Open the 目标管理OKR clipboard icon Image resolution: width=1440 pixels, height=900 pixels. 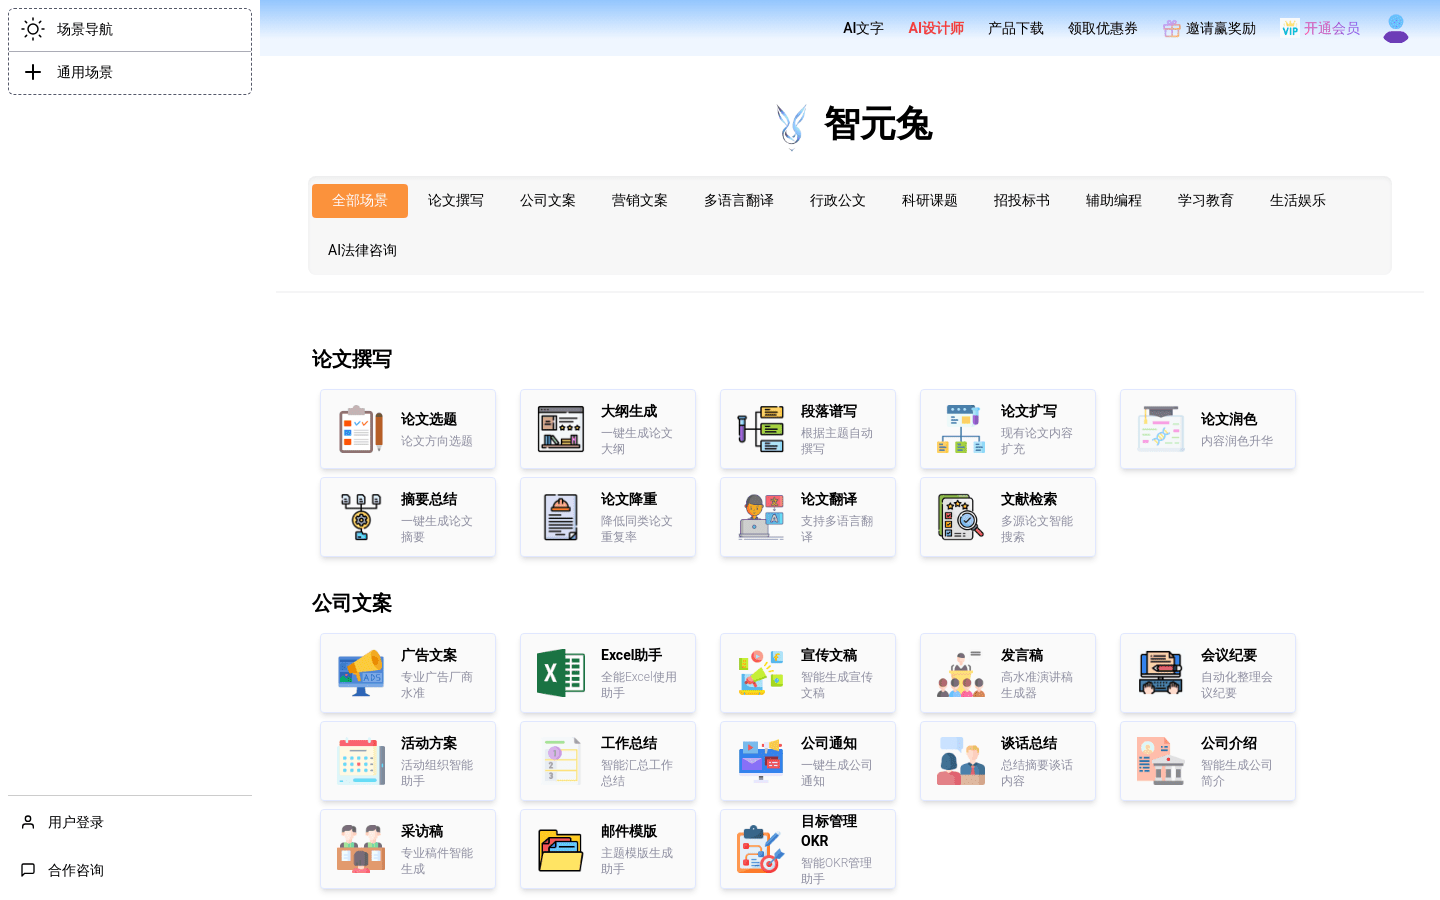tap(760, 849)
